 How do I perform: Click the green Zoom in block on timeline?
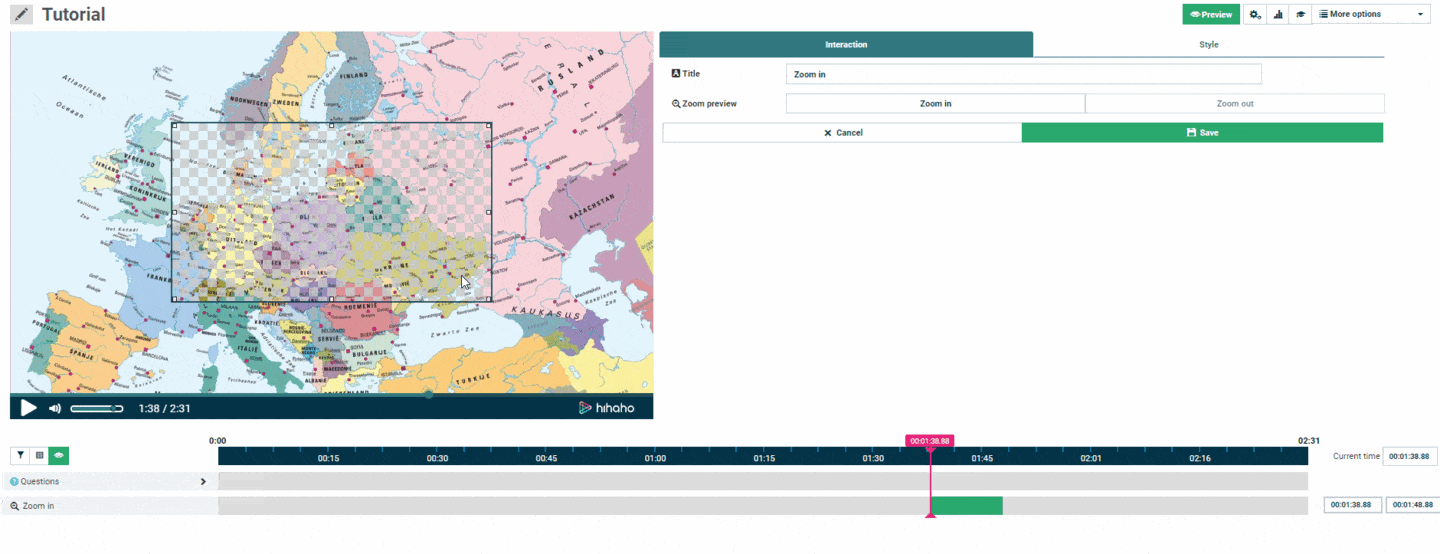point(967,506)
